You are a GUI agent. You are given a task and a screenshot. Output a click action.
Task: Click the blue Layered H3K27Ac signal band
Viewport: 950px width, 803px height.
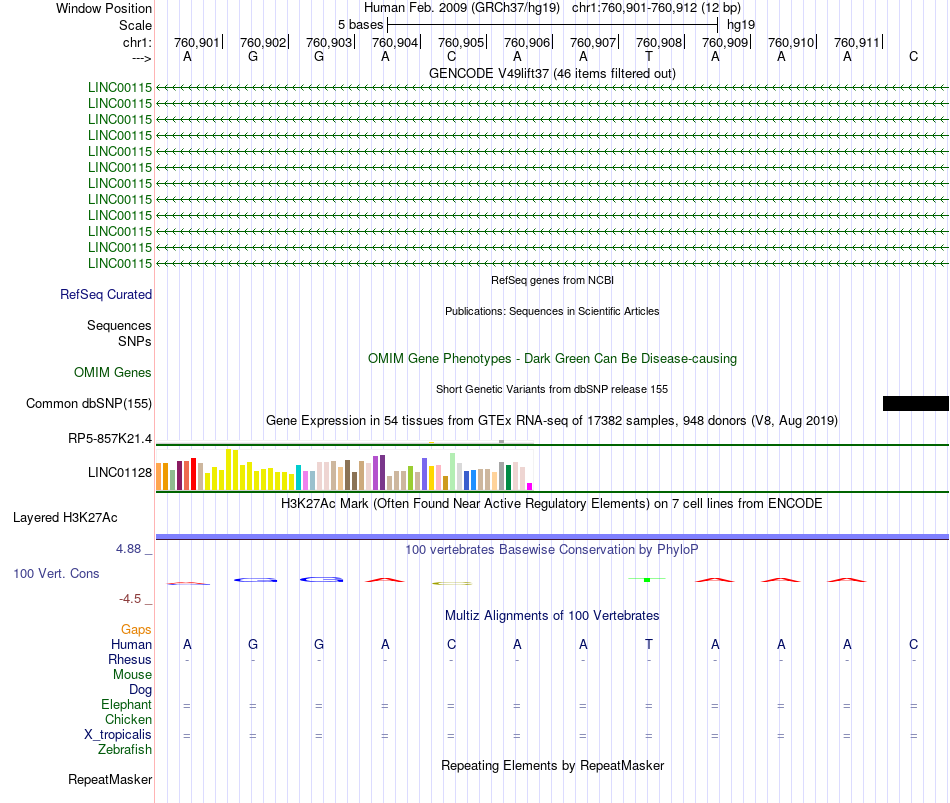tap(552, 536)
